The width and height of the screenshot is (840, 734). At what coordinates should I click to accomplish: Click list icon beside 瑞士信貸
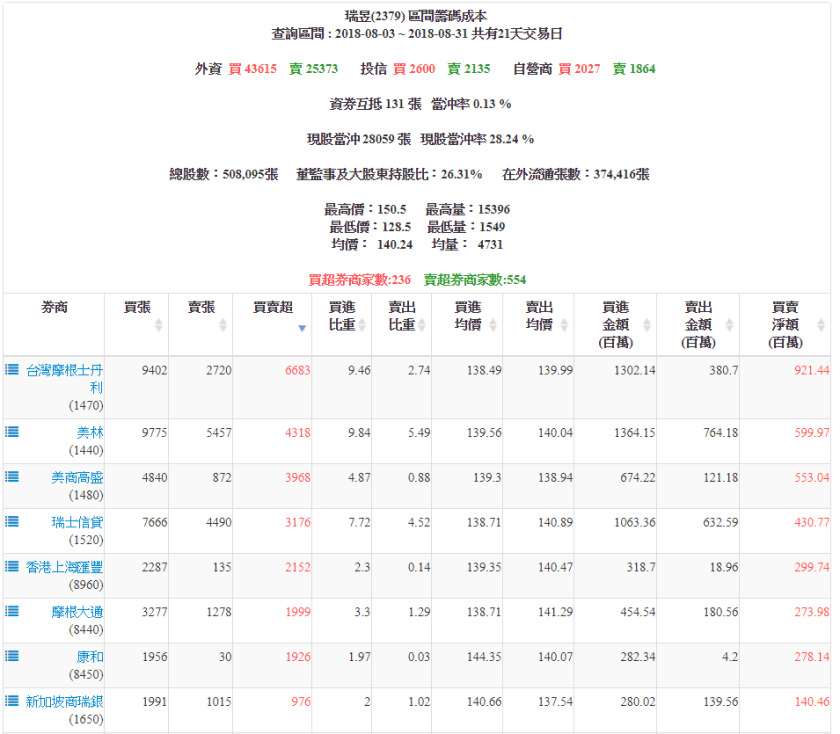pos(12,521)
